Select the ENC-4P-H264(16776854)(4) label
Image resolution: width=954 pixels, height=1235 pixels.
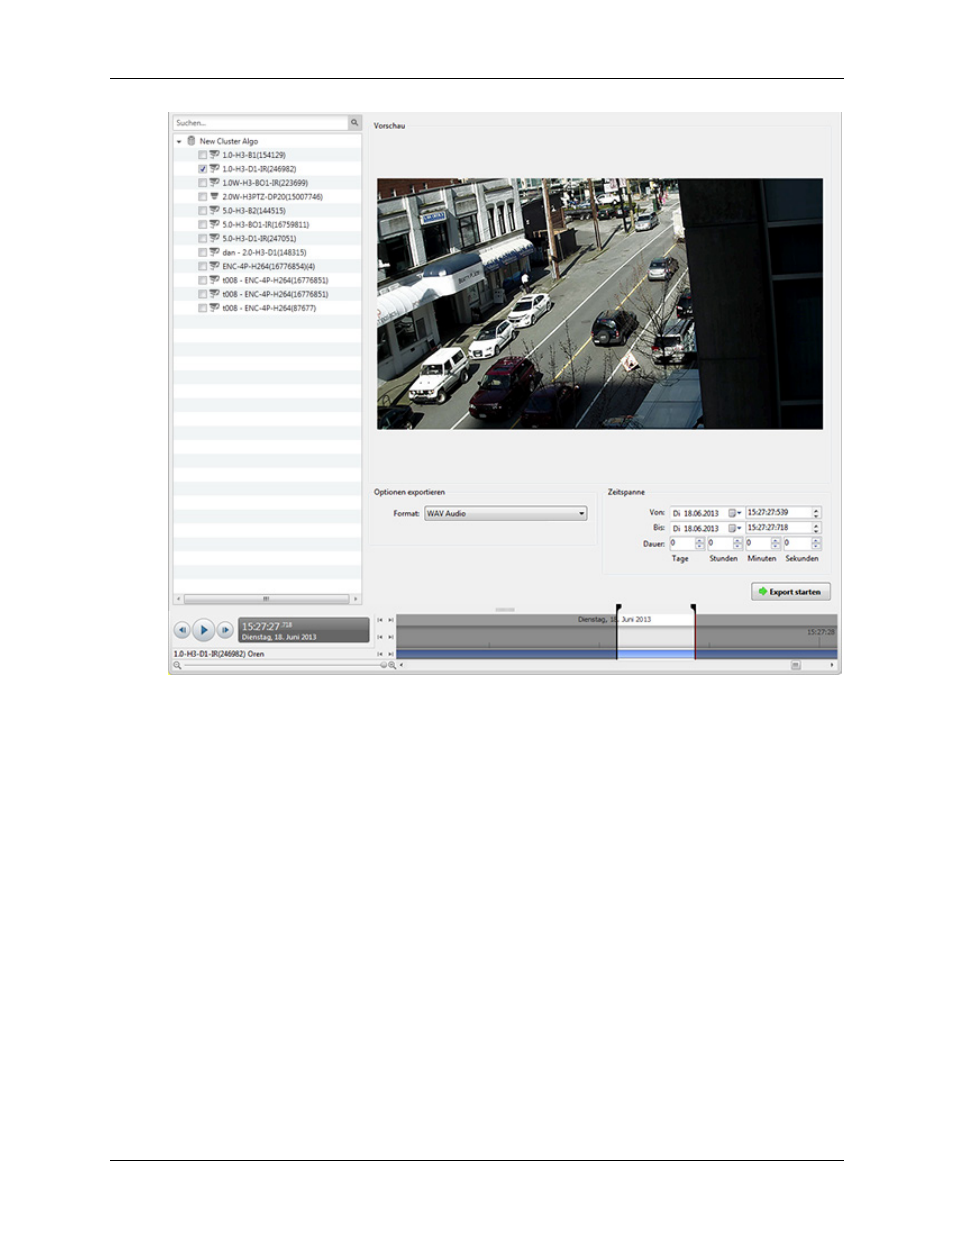[269, 267]
